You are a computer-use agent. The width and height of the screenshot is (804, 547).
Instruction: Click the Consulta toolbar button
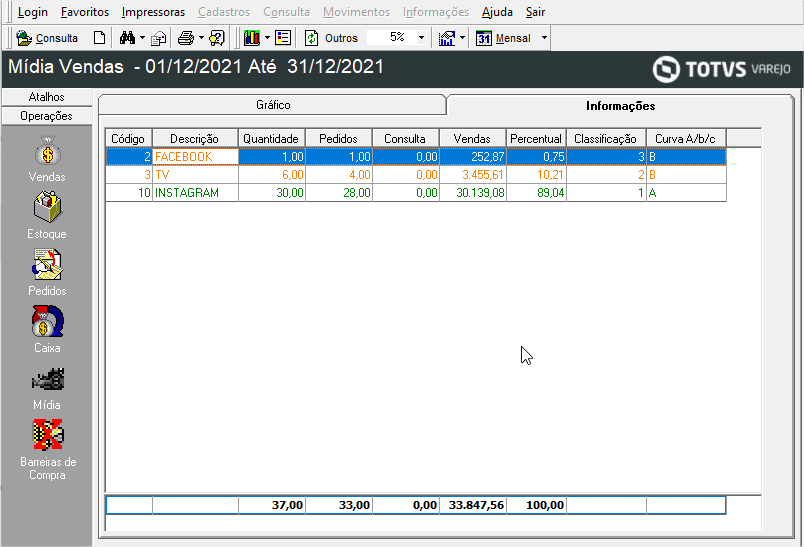[x=47, y=38]
